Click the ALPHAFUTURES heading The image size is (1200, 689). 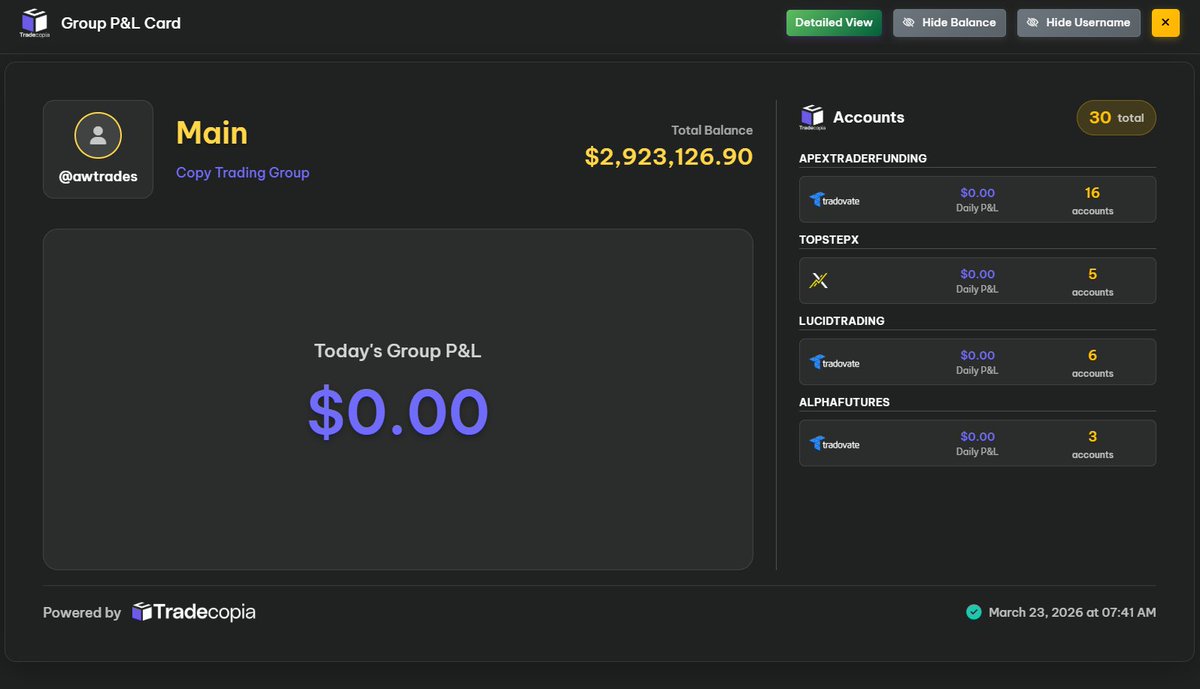point(844,402)
